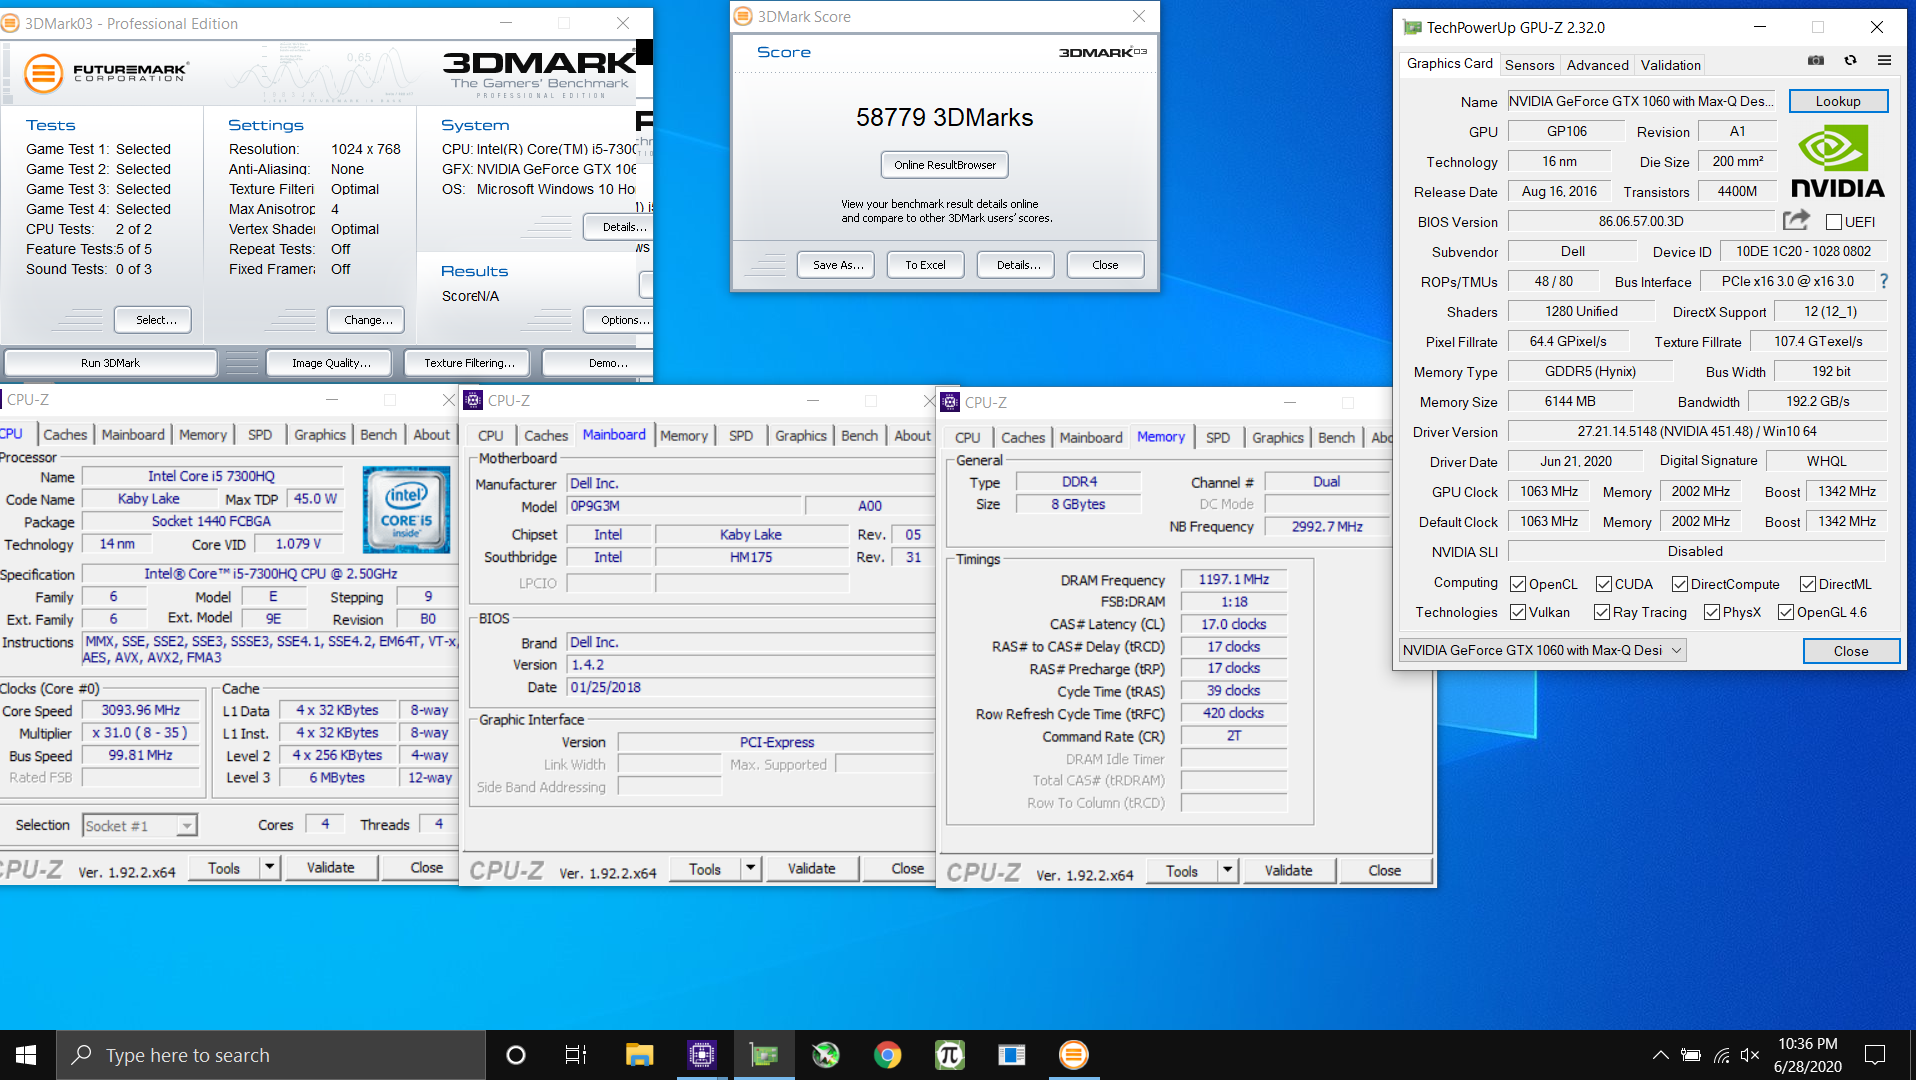
Task: Switch to CPU-Z taskbar icon
Action: [x=702, y=1055]
